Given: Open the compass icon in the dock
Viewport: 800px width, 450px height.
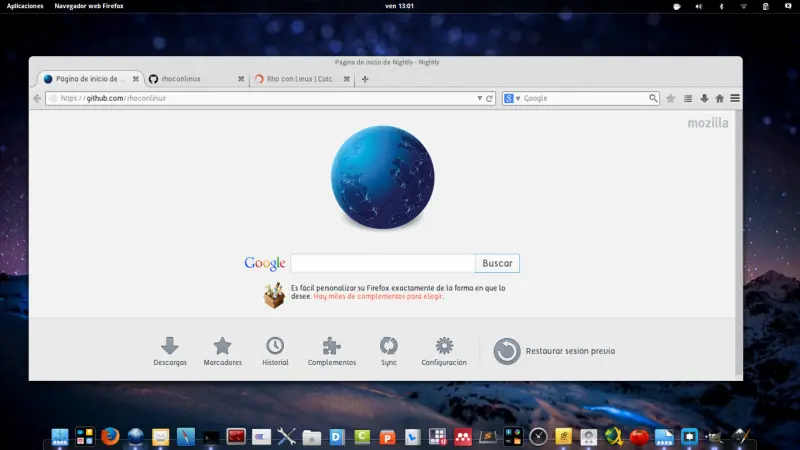Looking at the screenshot, I should click(x=186, y=437).
